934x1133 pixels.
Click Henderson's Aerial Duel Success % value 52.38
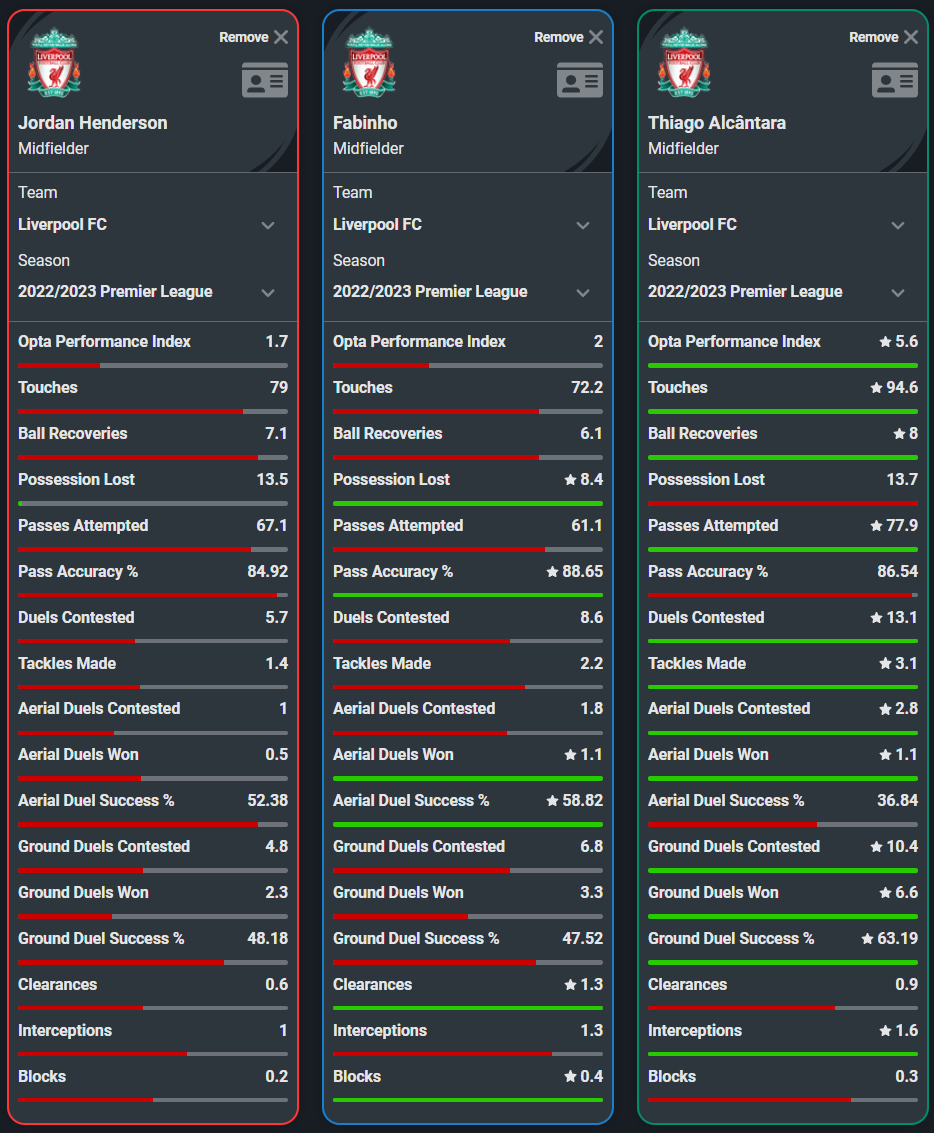(267, 801)
